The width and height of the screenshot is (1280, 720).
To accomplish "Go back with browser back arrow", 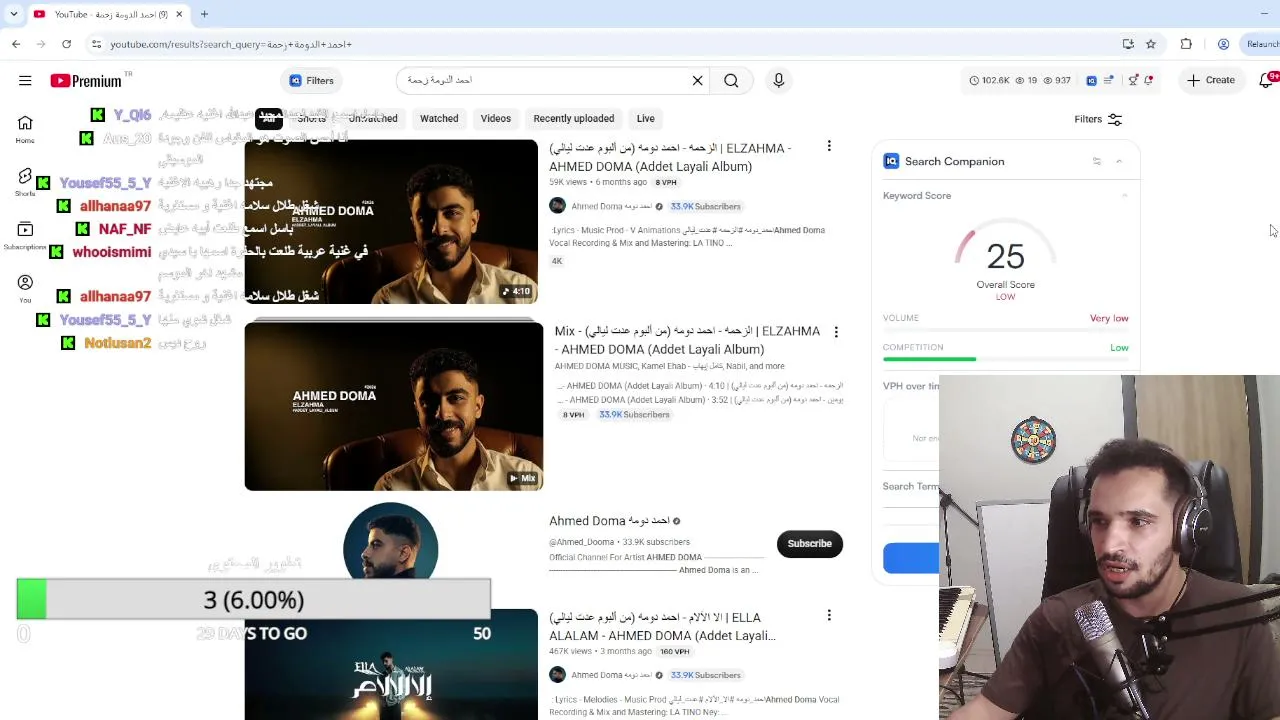I will [16, 44].
